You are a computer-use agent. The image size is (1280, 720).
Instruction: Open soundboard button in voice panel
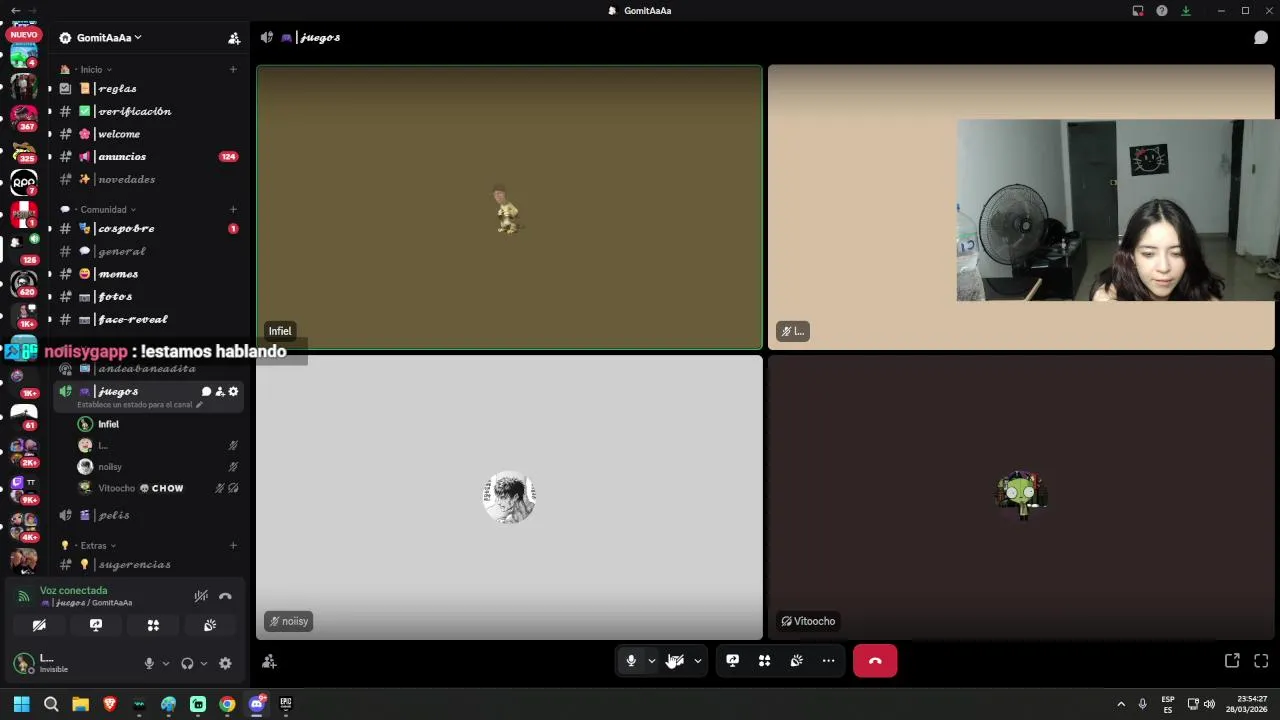(x=210, y=625)
